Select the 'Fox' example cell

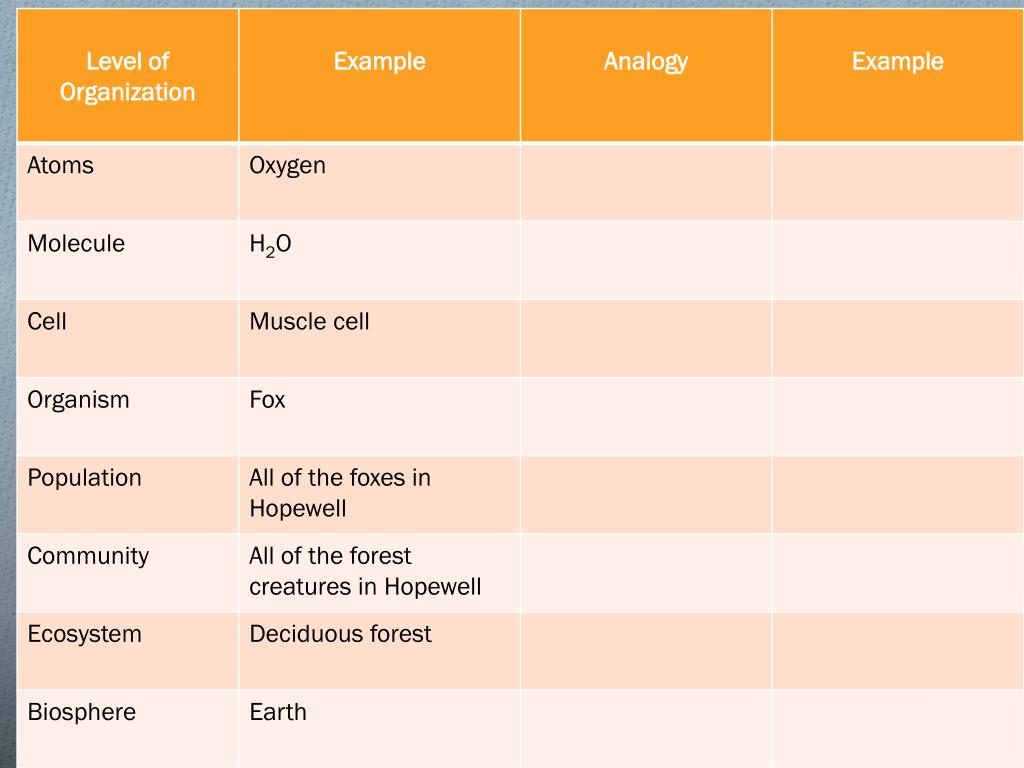click(x=379, y=416)
